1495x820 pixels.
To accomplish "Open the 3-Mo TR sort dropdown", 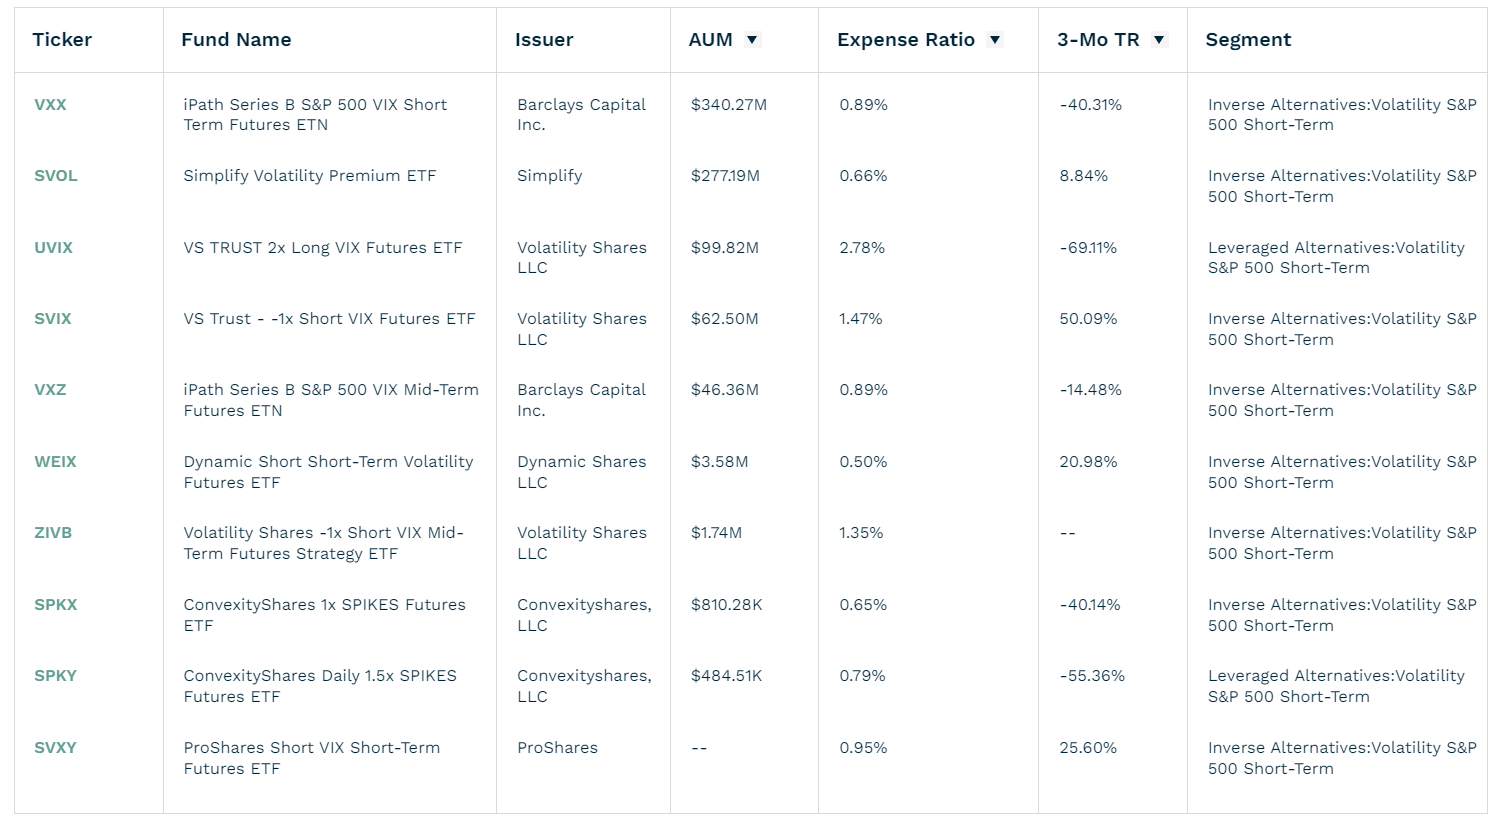I will [1159, 39].
